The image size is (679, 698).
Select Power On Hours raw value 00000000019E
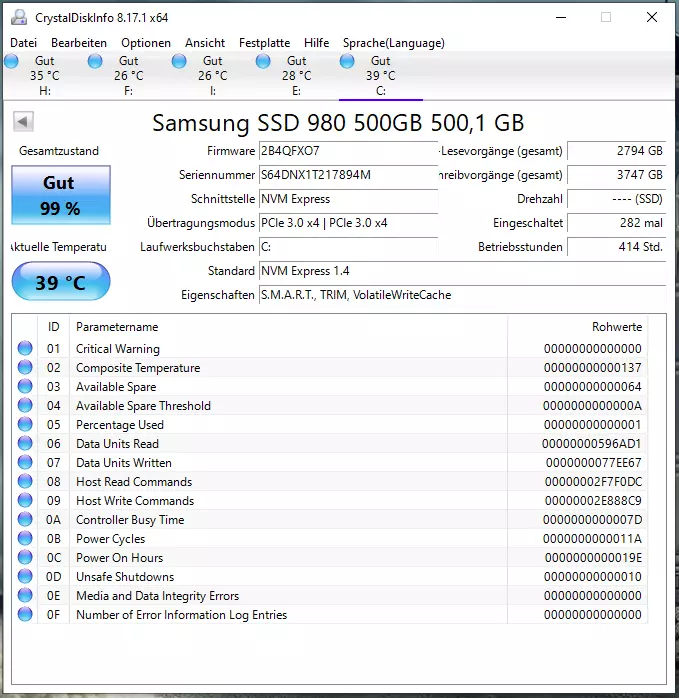pos(593,558)
